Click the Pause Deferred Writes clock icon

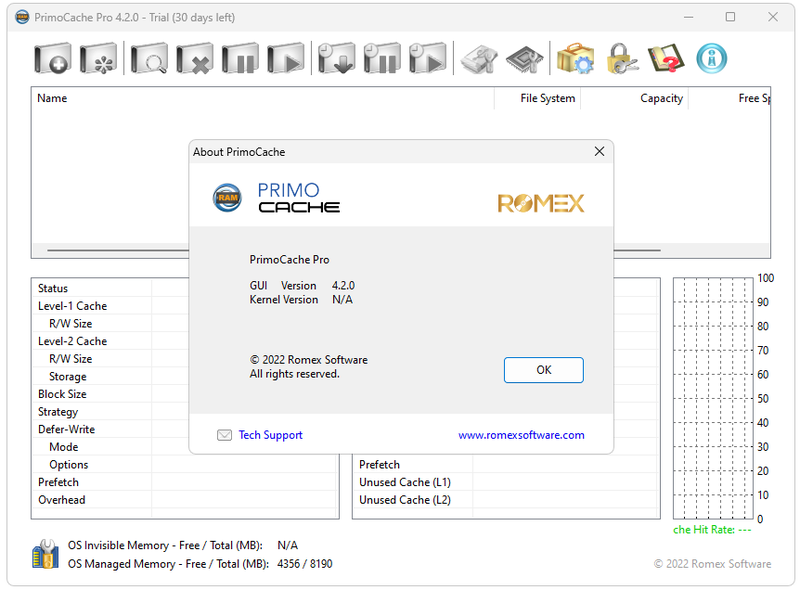coord(382,58)
